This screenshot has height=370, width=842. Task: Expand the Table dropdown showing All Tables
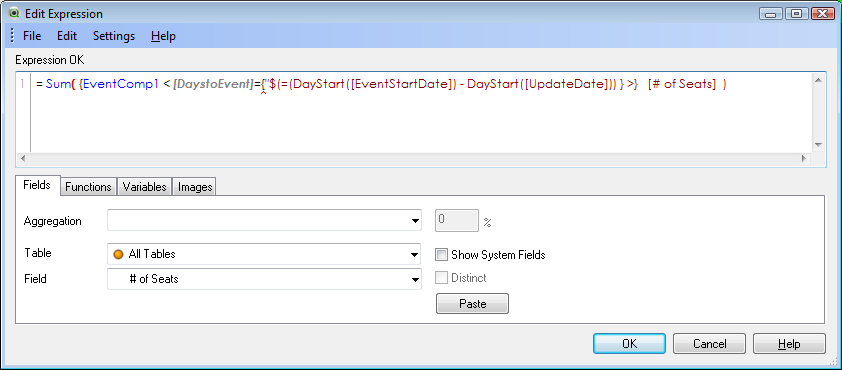pos(415,254)
